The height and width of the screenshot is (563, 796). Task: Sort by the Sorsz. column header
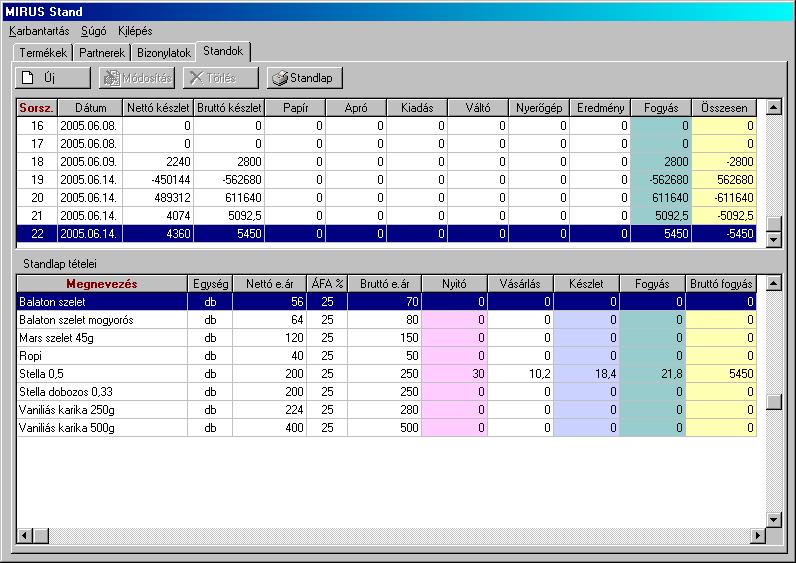pyautogui.click(x=37, y=108)
